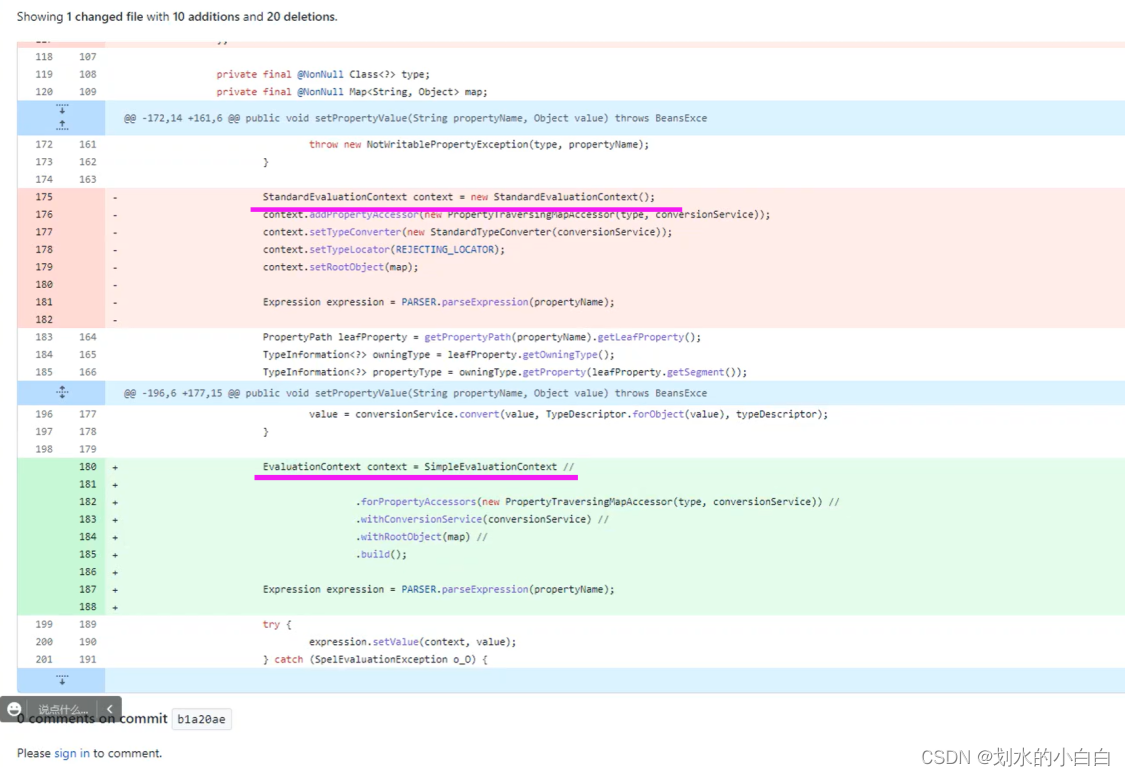Select deleted line number 182

coord(44,319)
